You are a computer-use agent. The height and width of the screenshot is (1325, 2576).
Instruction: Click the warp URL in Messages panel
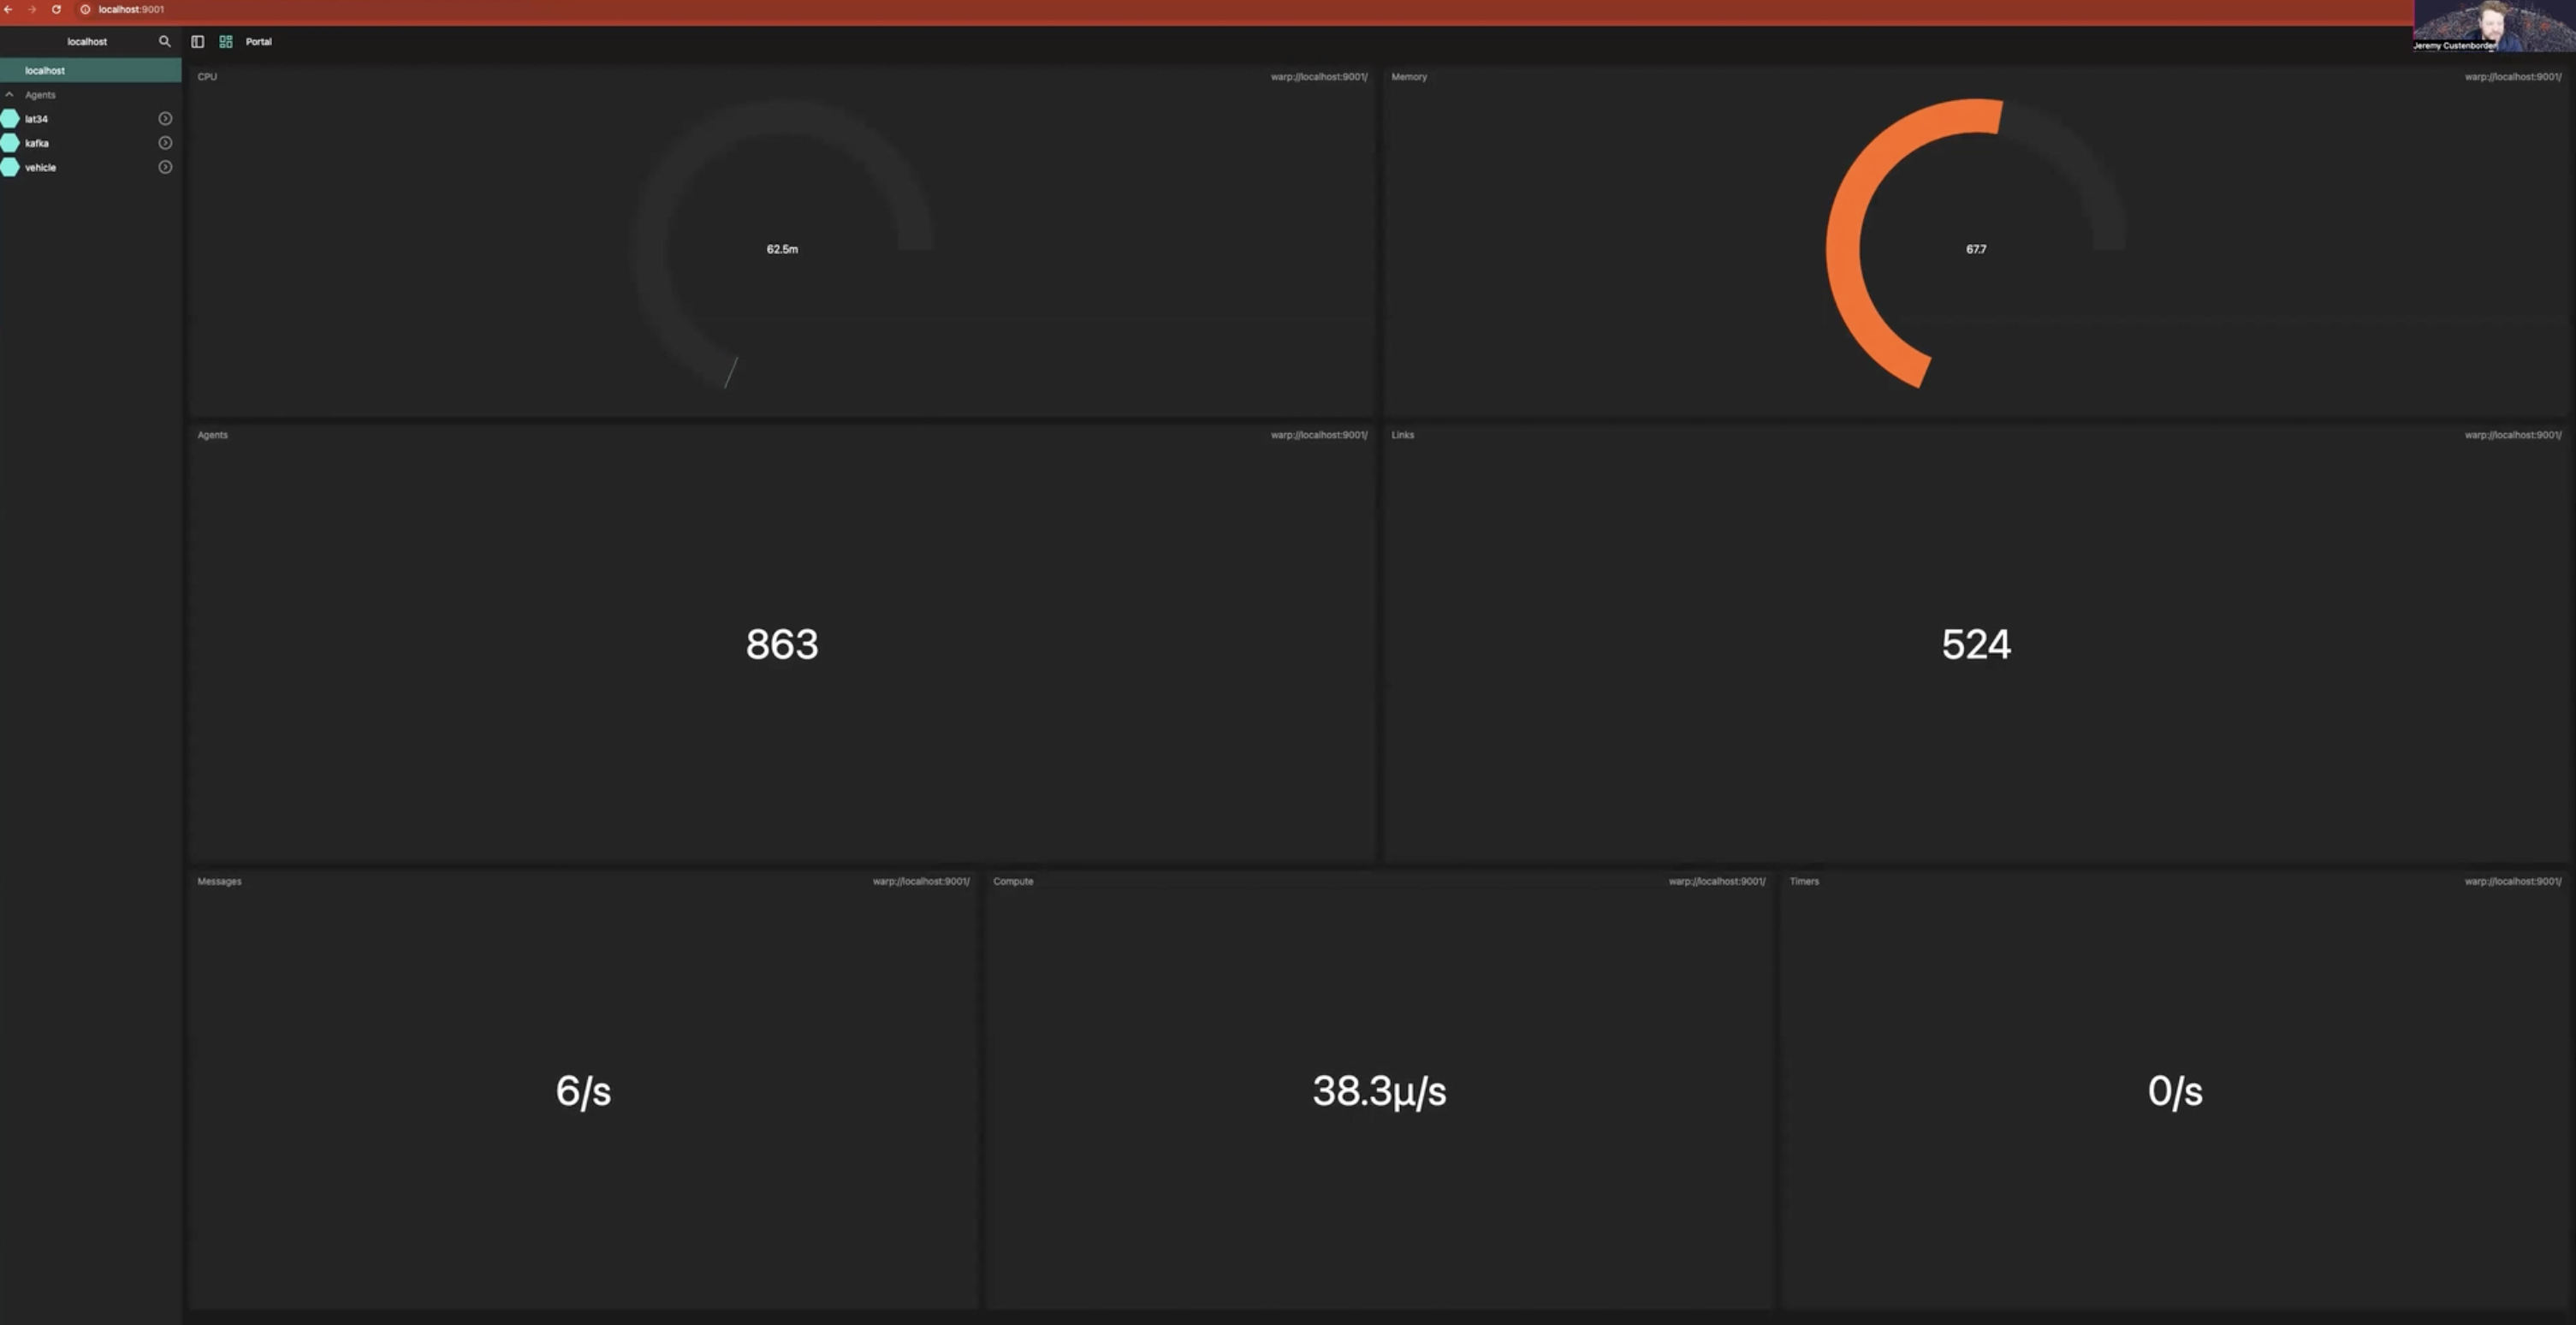coord(921,881)
